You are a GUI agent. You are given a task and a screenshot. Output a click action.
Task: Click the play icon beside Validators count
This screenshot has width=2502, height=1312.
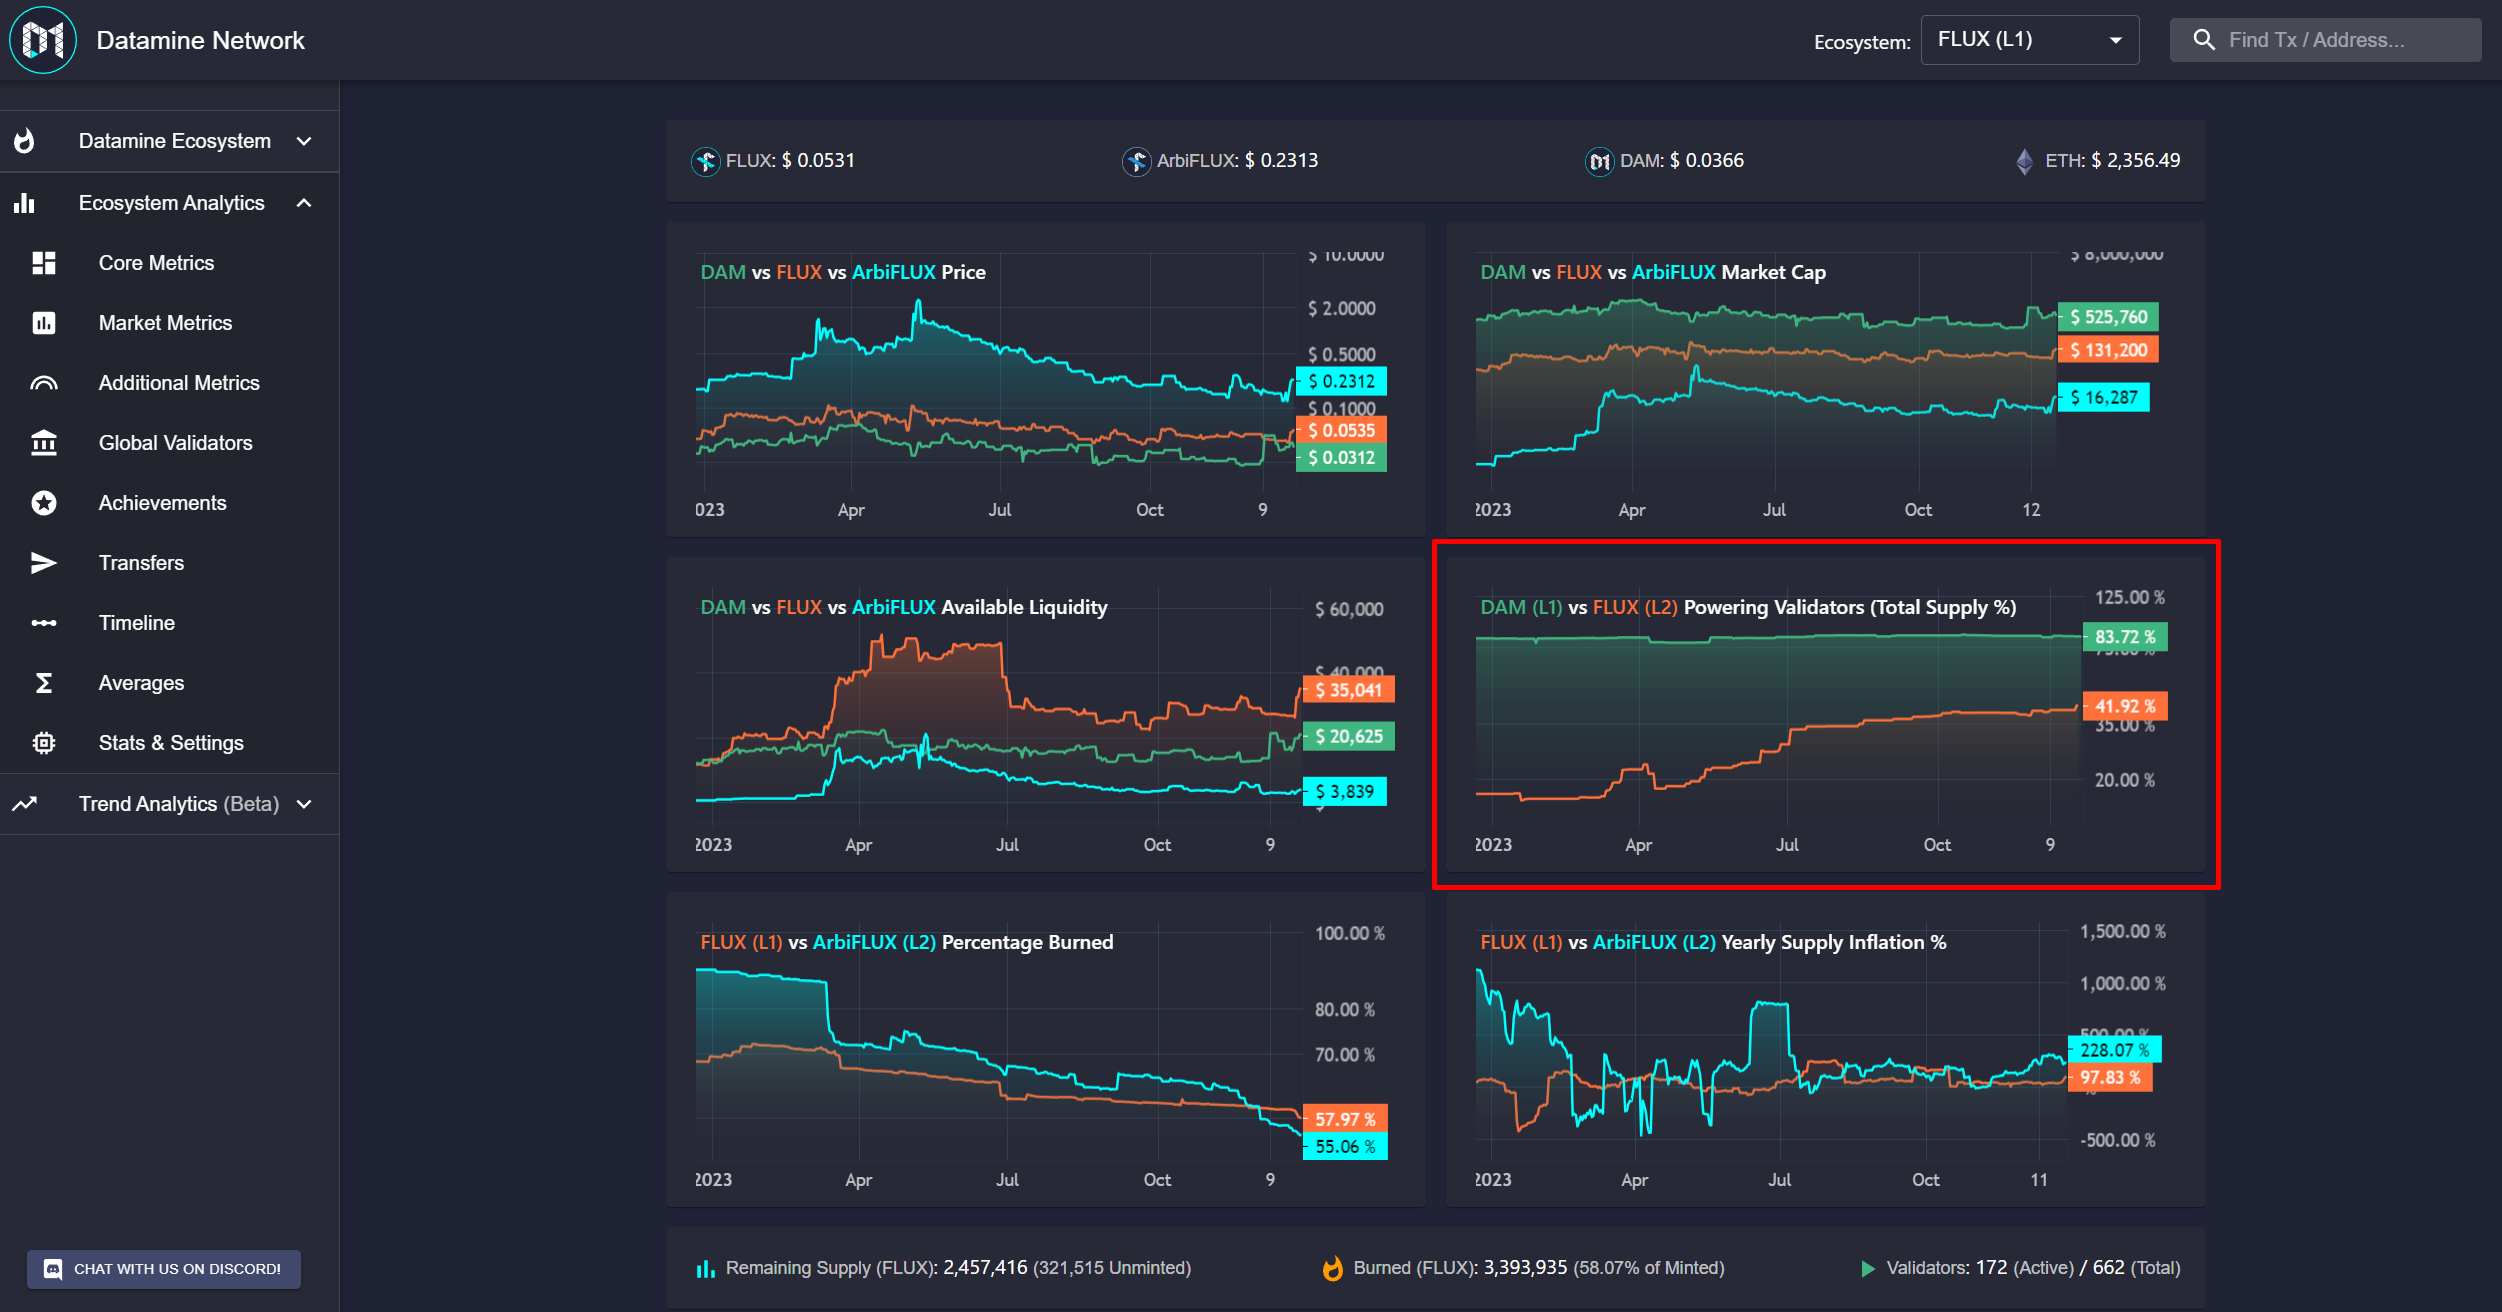[1867, 1269]
